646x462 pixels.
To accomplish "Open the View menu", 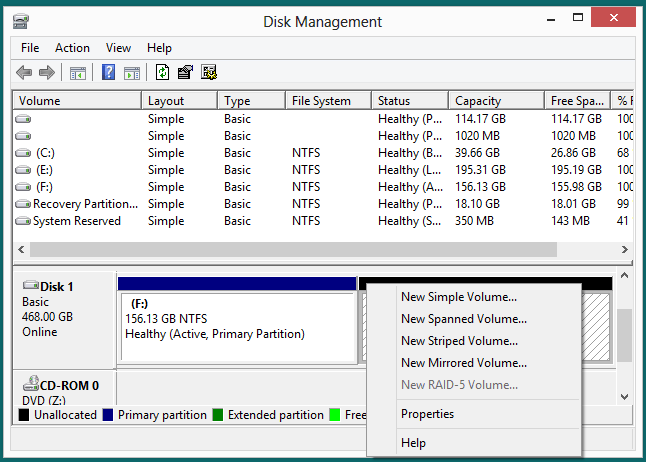I will click(118, 48).
